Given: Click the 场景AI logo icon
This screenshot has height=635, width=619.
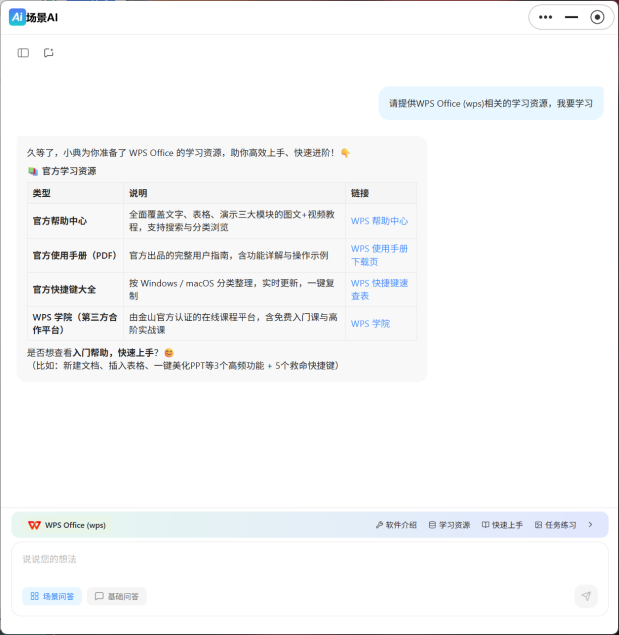Looking at the screenshot, I should (17, 17).
